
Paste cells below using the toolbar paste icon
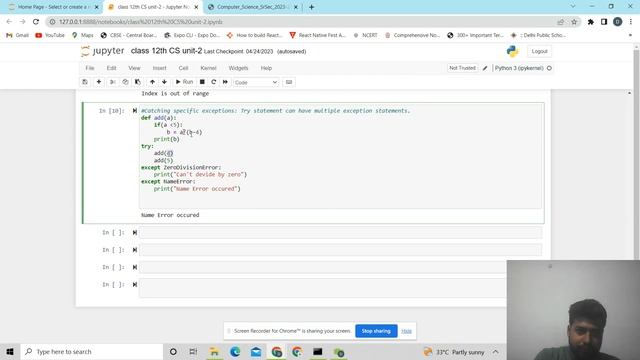pos(138,82)
